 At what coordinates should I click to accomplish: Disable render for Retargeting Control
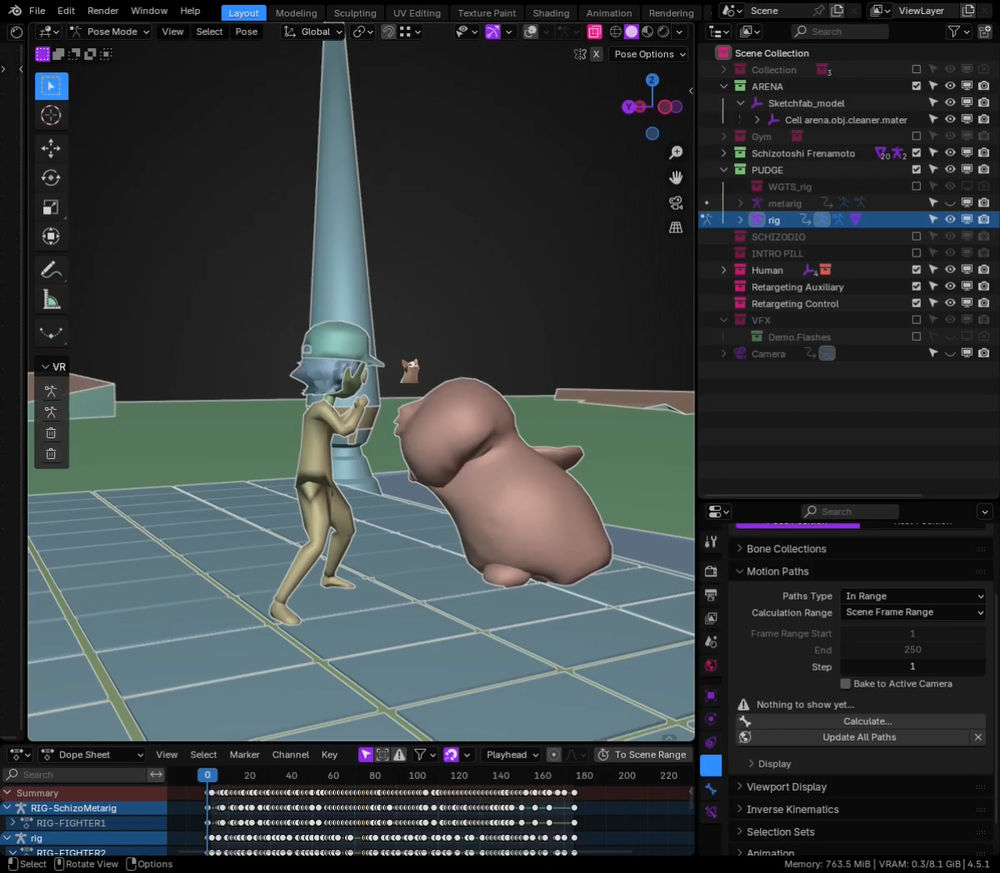(x=984, y=304)
